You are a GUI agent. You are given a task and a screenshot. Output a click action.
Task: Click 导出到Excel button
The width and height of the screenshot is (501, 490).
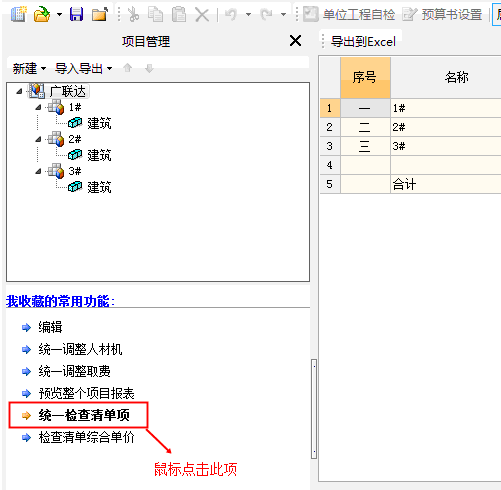coord(363,42)
